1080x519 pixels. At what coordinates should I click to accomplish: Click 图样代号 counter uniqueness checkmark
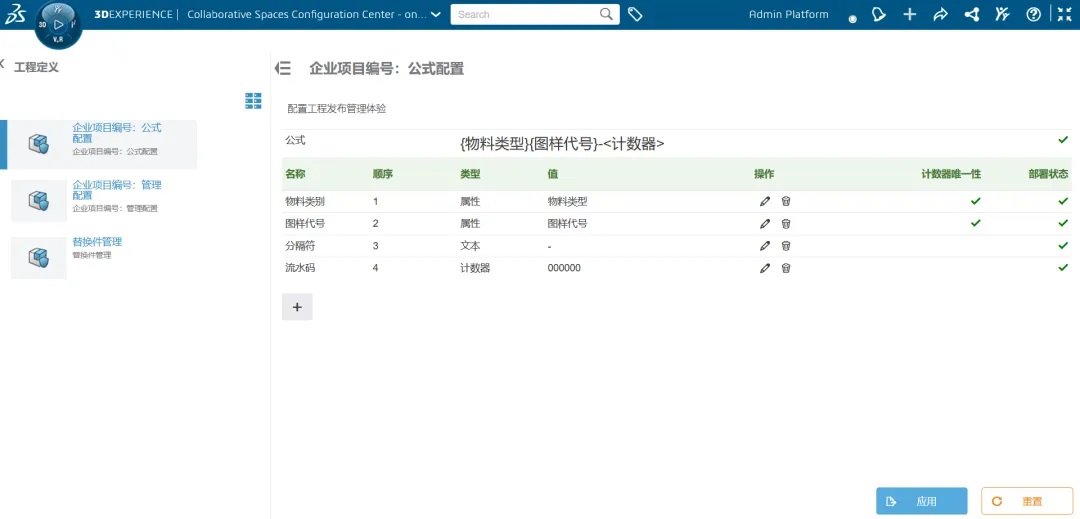tap(976, 224)
